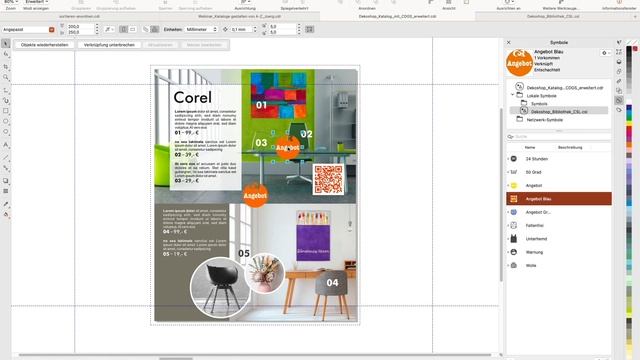Switch to Dekoshop_Katalog_mit_CDGS_erweitert.cdr tab
The width and height of the screenshot is (640, 360).
(x=398, y=17)
